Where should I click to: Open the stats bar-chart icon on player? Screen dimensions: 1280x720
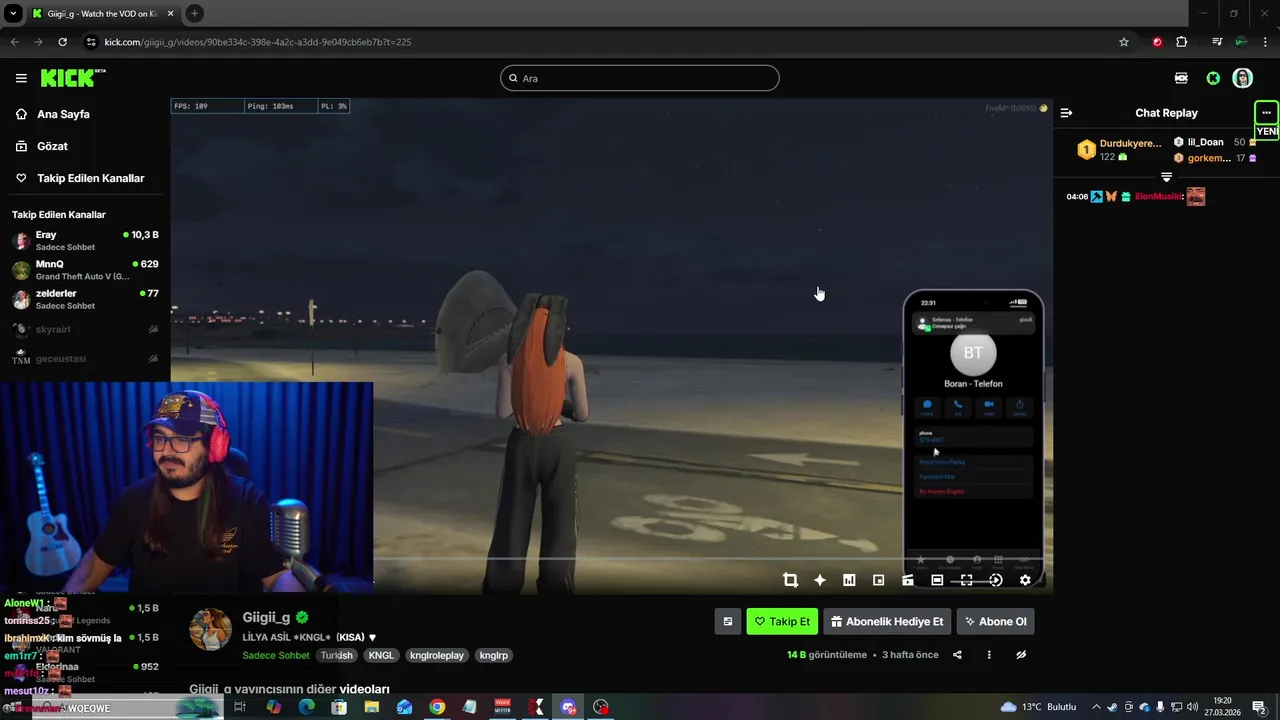[849, 580]
